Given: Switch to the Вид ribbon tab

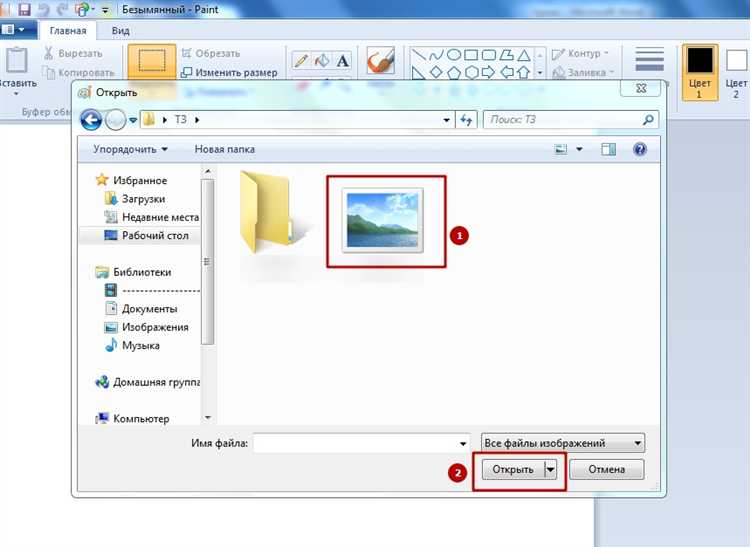Looking at the screenshot, I should pyautogui.click(x=121, y=31).
